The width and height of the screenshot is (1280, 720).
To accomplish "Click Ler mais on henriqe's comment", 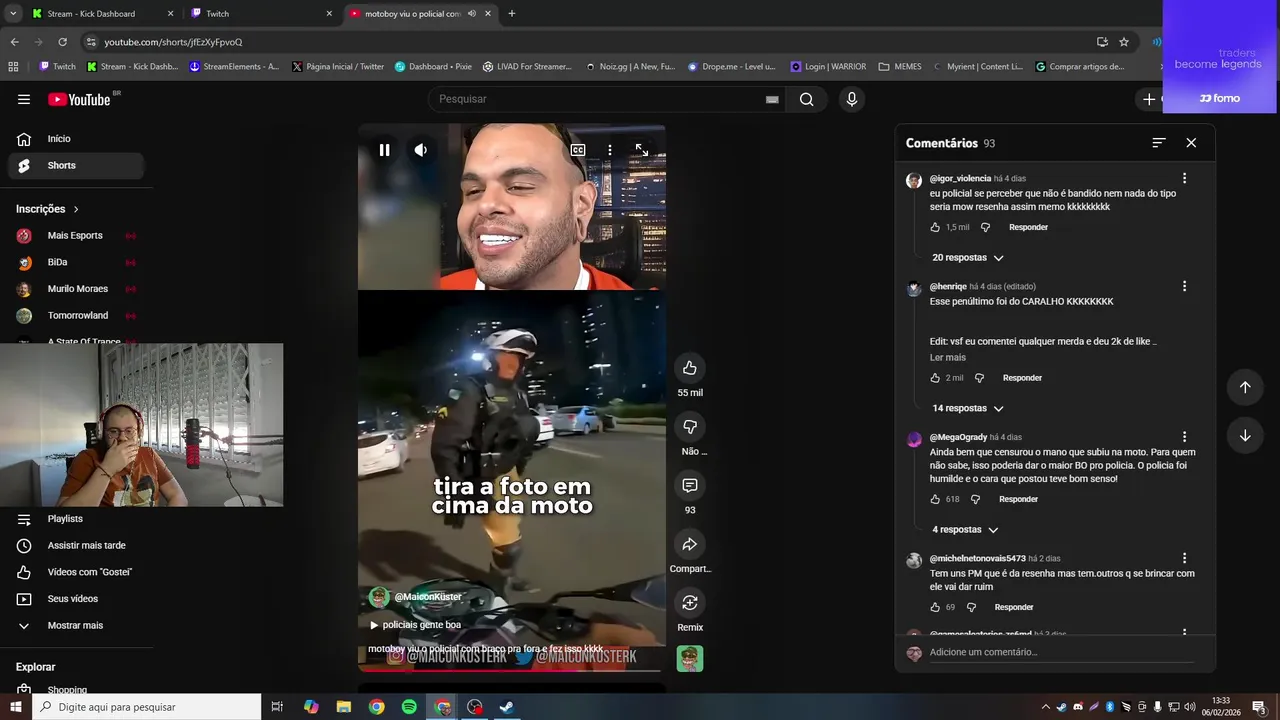I will pyautogui.click(x=948, y=357).
